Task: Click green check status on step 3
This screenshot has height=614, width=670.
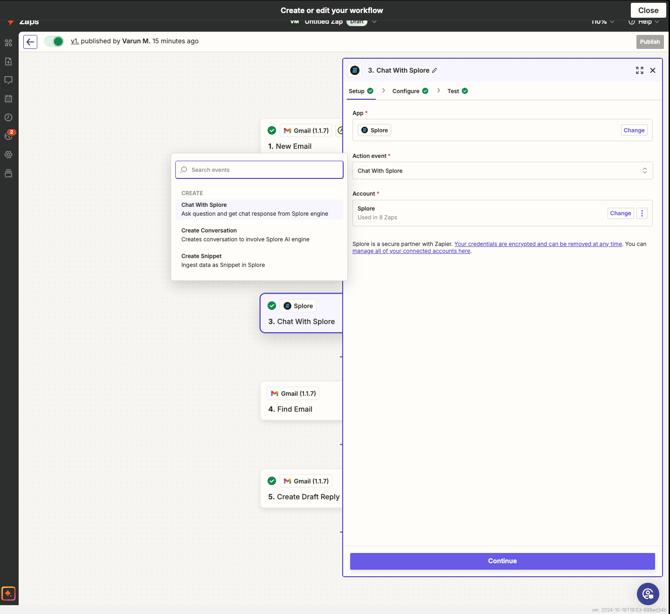Action: 272,306
